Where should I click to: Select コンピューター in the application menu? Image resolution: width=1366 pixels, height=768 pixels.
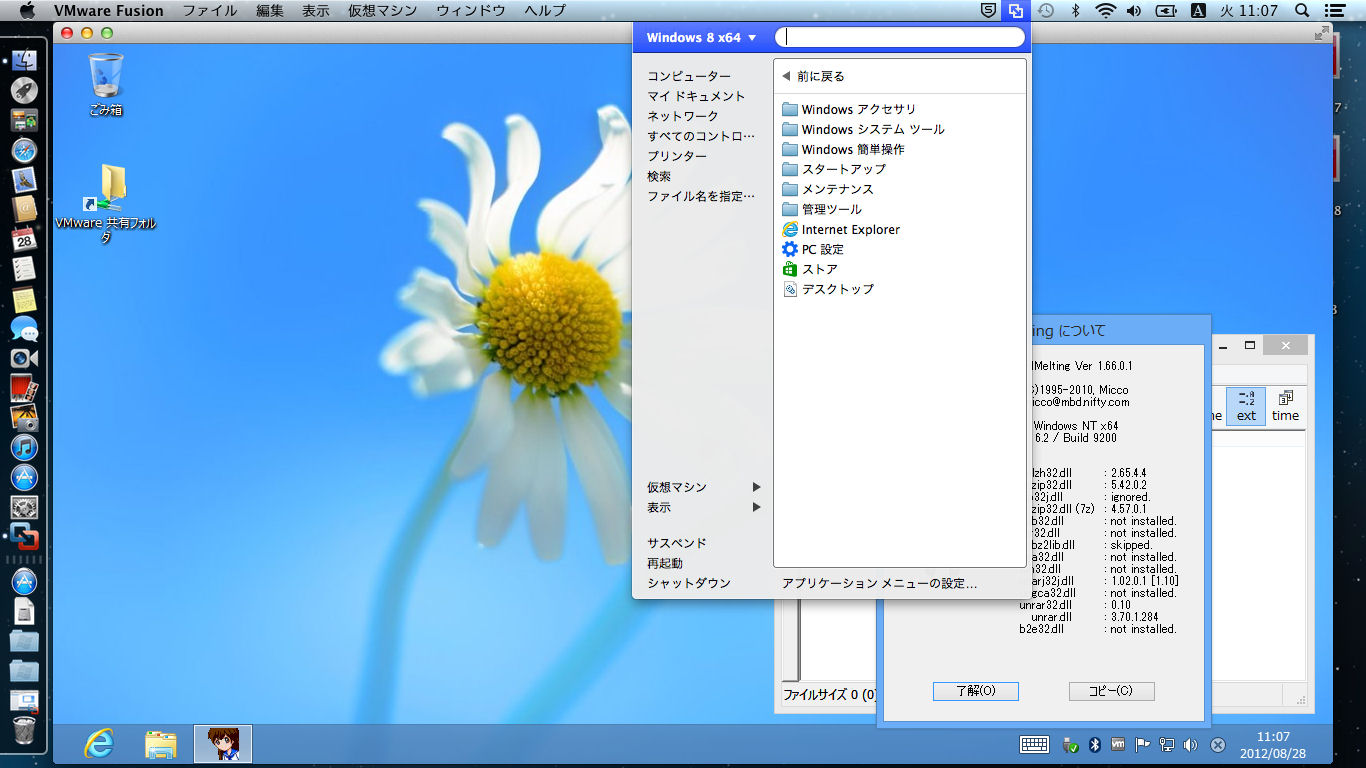point(689,76)
